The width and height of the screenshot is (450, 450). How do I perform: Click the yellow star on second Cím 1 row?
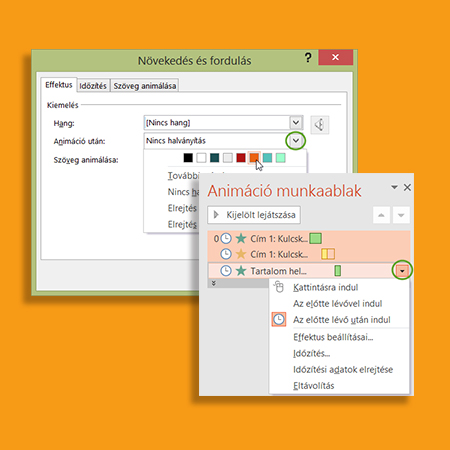pyautogui.click(x=241, y=254)
